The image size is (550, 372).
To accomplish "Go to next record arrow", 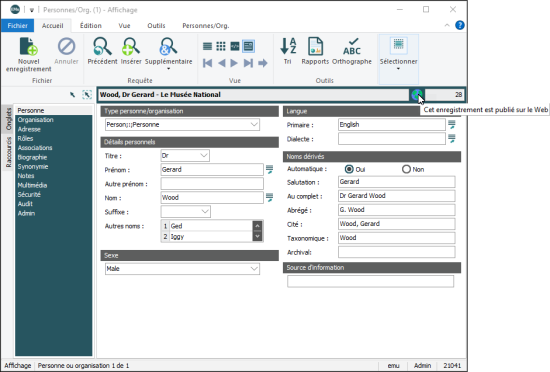I will click(234, 63).
